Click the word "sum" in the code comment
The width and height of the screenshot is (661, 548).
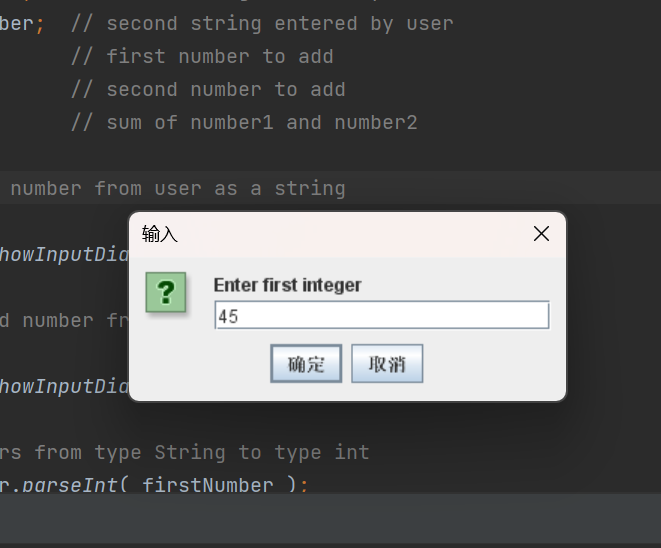click(x=124, y=122)
